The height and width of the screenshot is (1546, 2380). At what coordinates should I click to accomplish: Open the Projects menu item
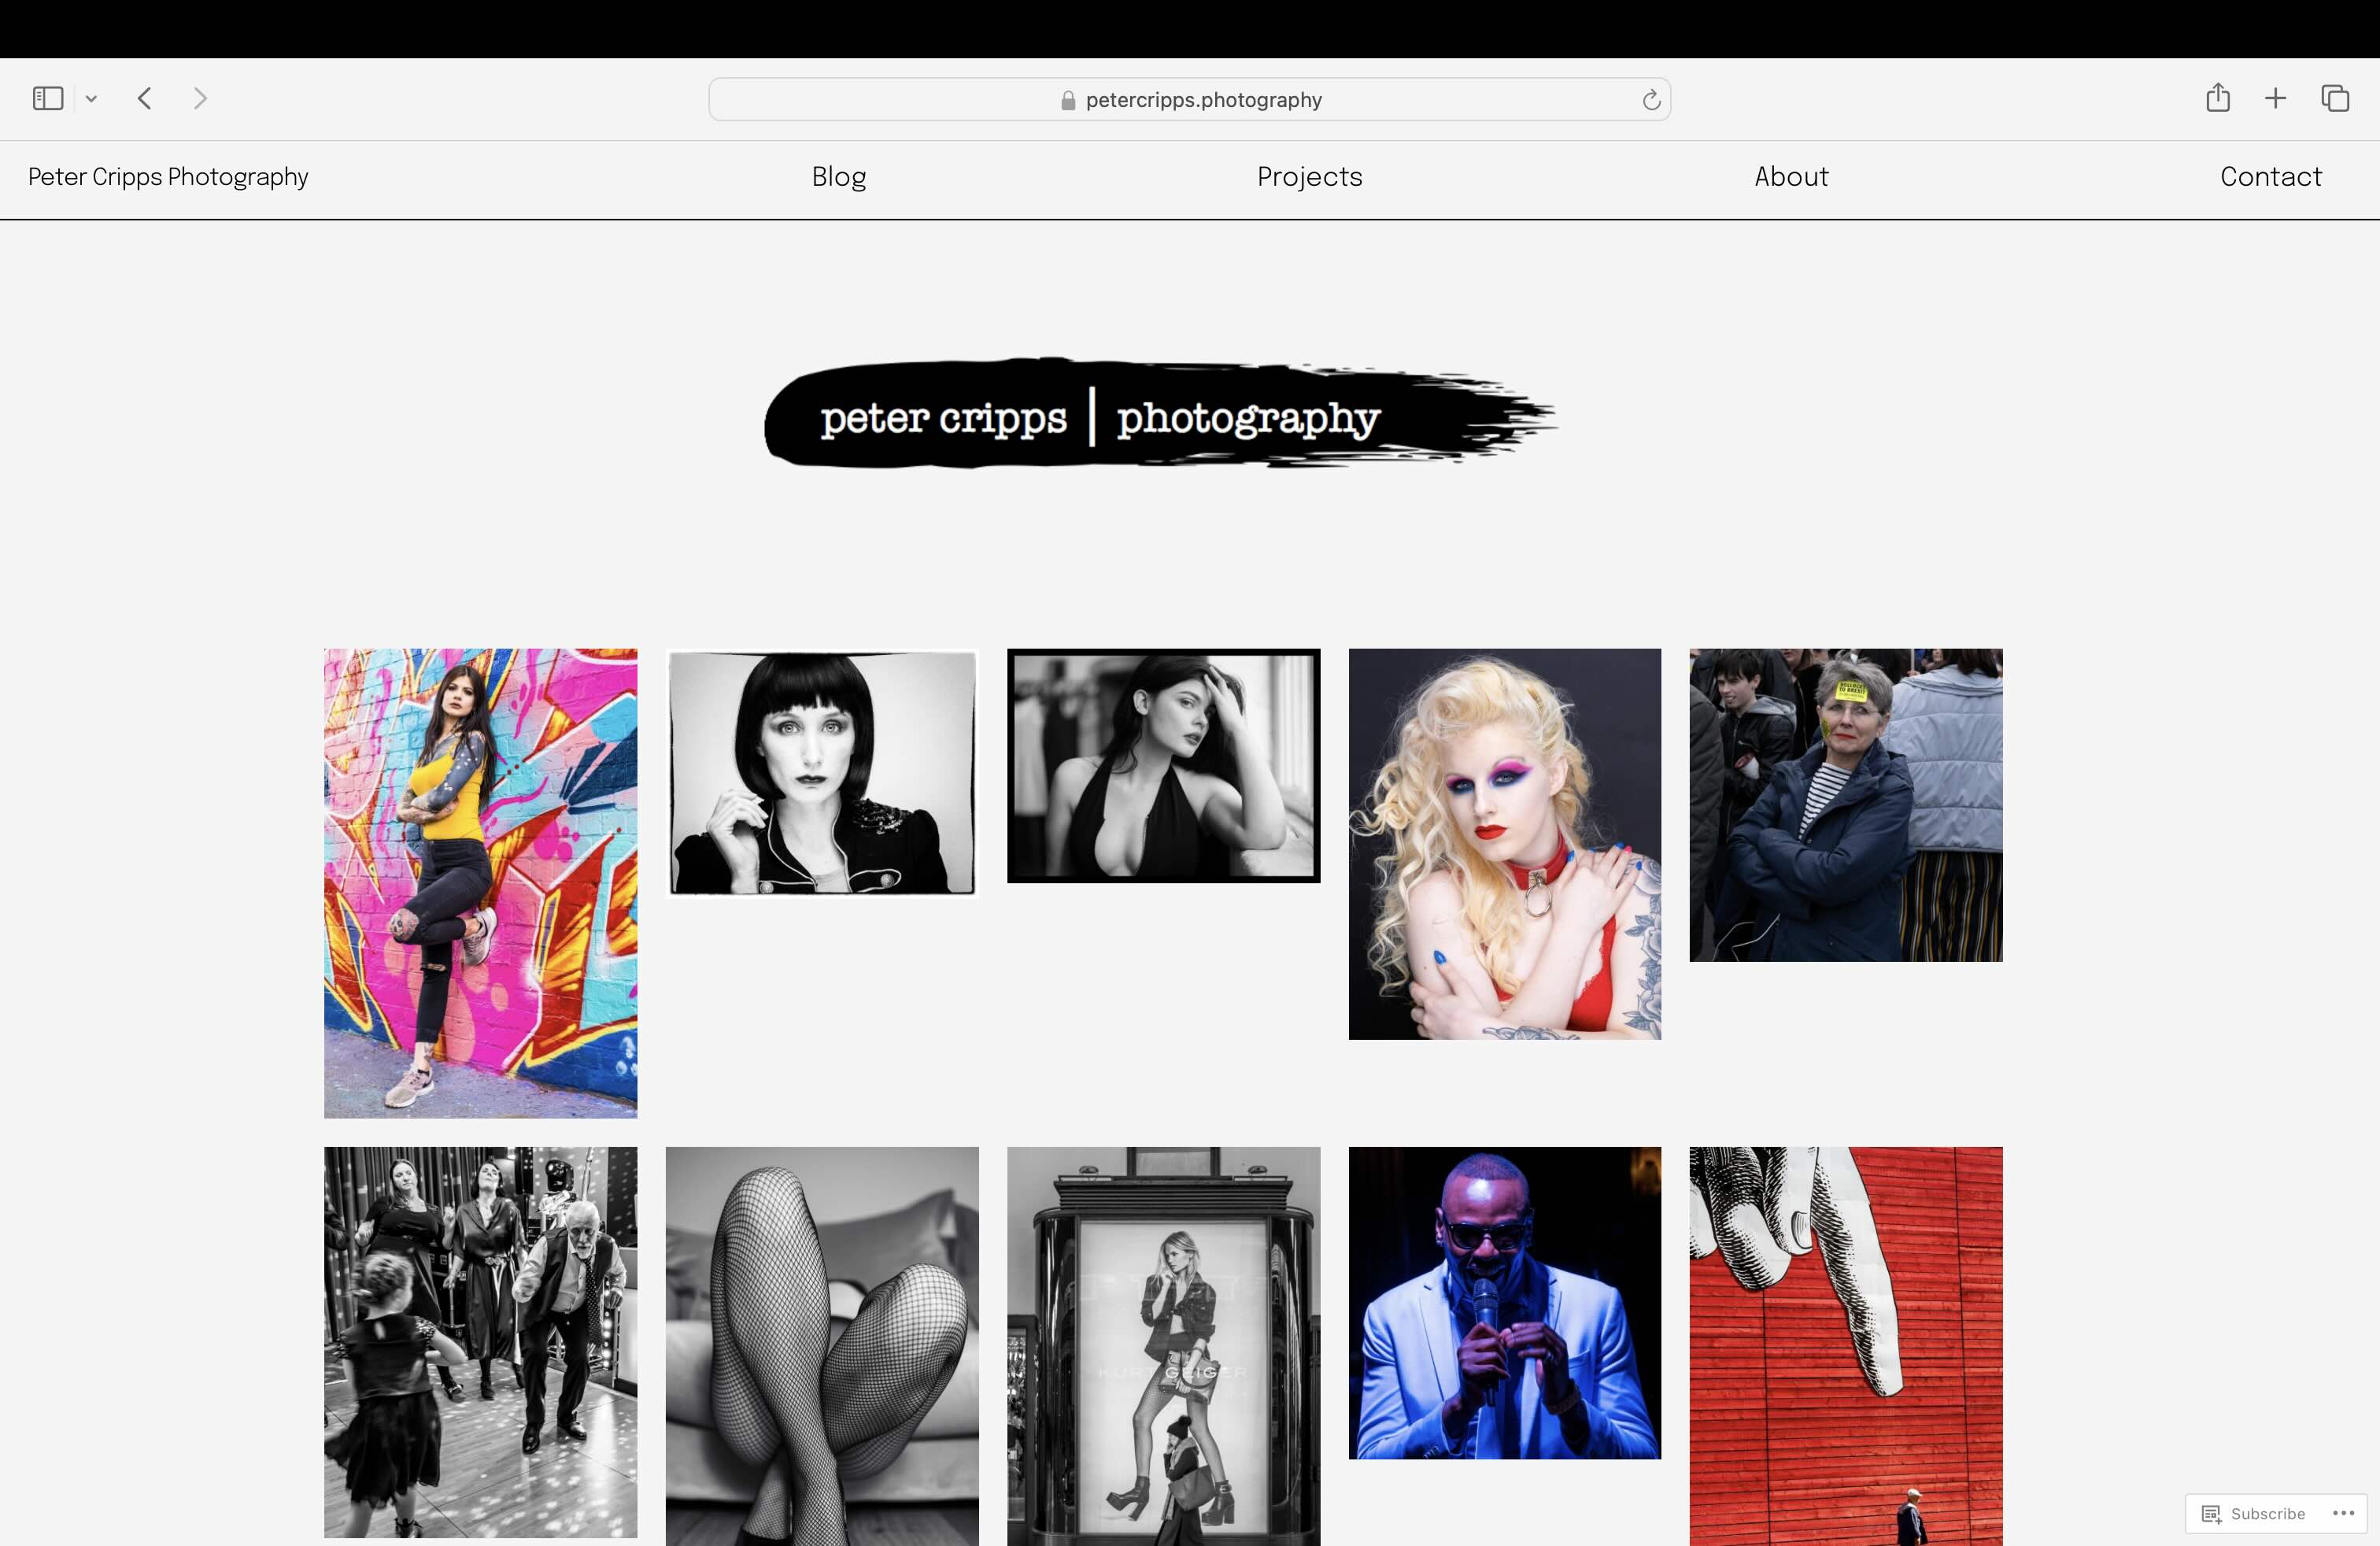click(x=1309, y=177)
